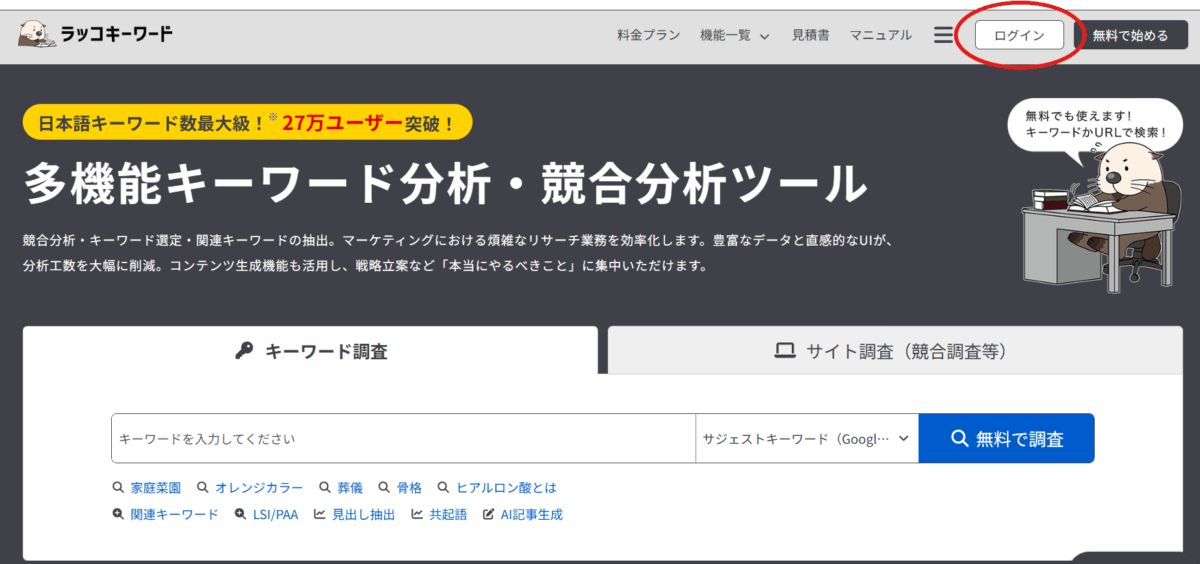Expand the 機能一覧 dropdown menu

tap(735, 35)
